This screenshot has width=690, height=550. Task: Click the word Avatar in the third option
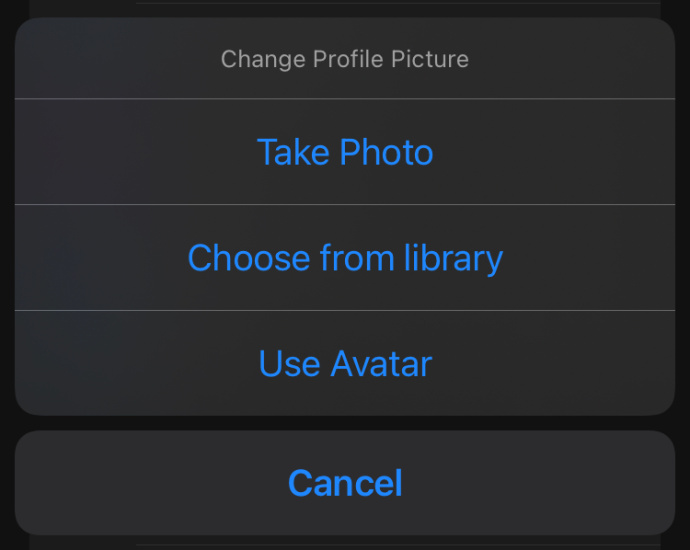coord(382,363)
